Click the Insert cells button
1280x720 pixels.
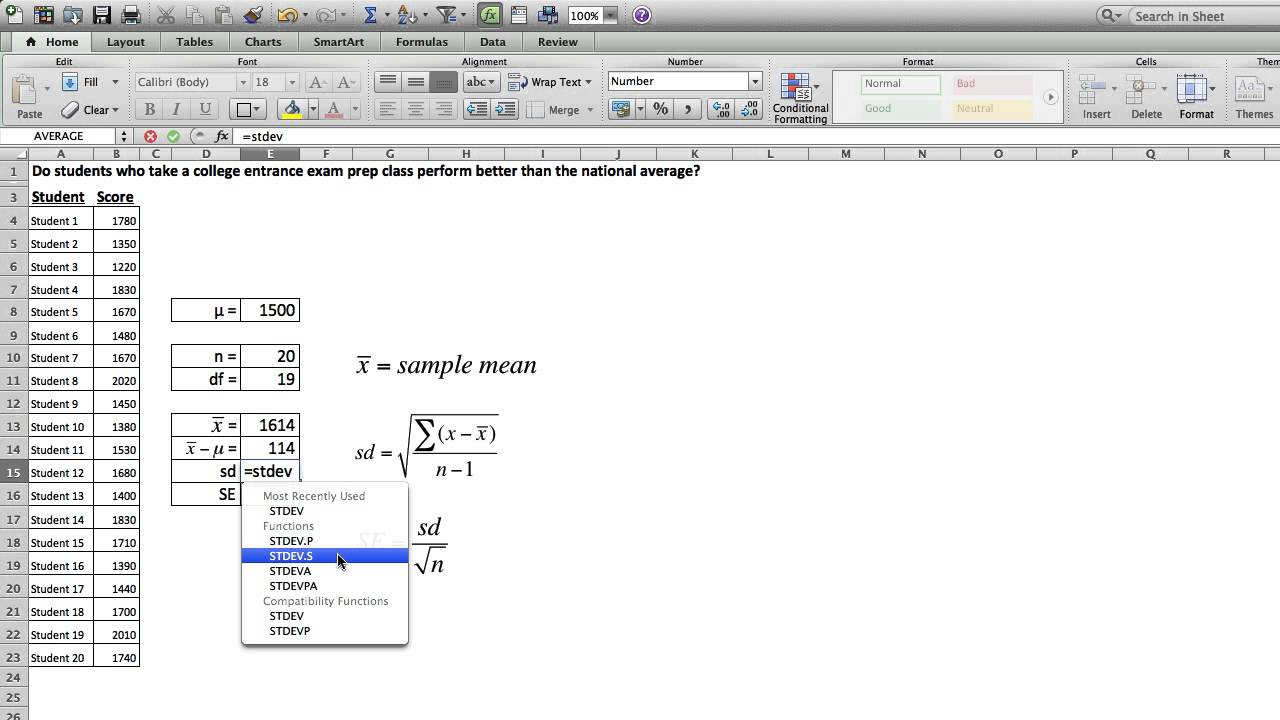(1096, 97)
